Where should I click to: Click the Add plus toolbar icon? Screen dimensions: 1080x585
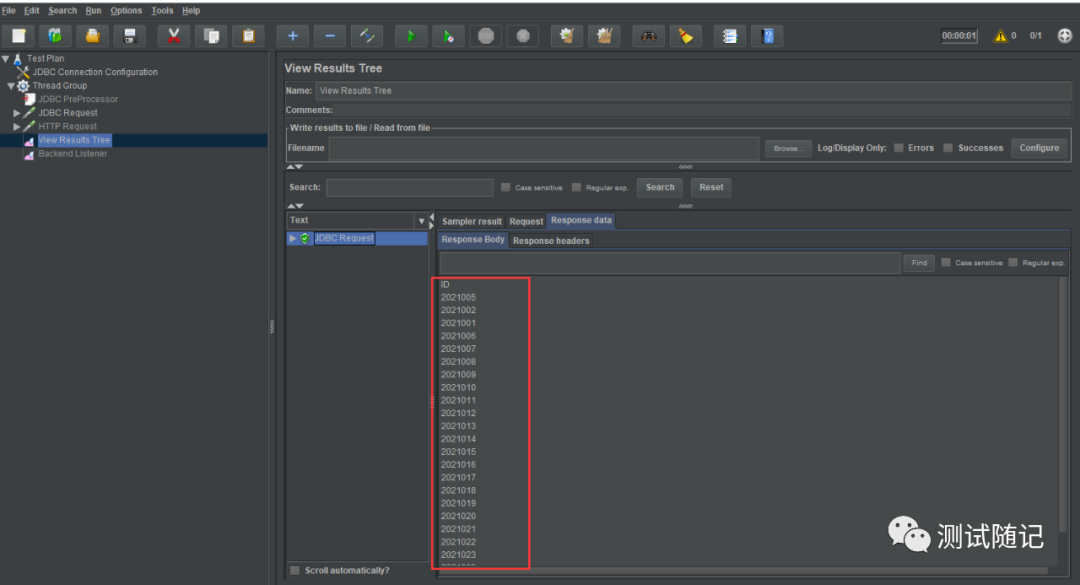coord(292,36)
